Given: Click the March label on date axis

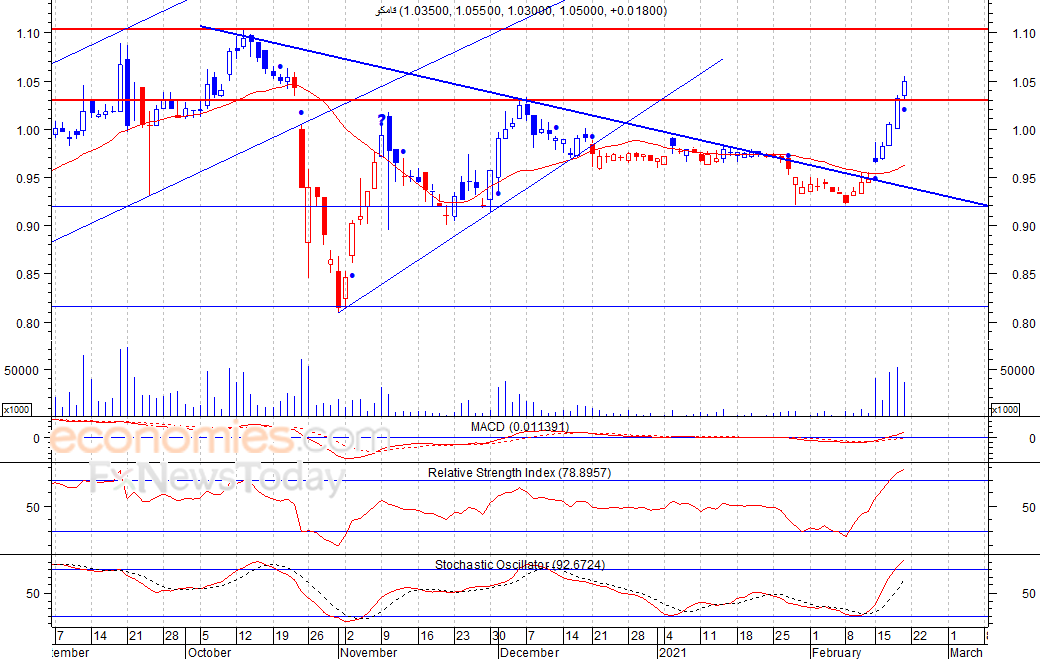Looking at the screenshot, I should [x=965, y=652].
